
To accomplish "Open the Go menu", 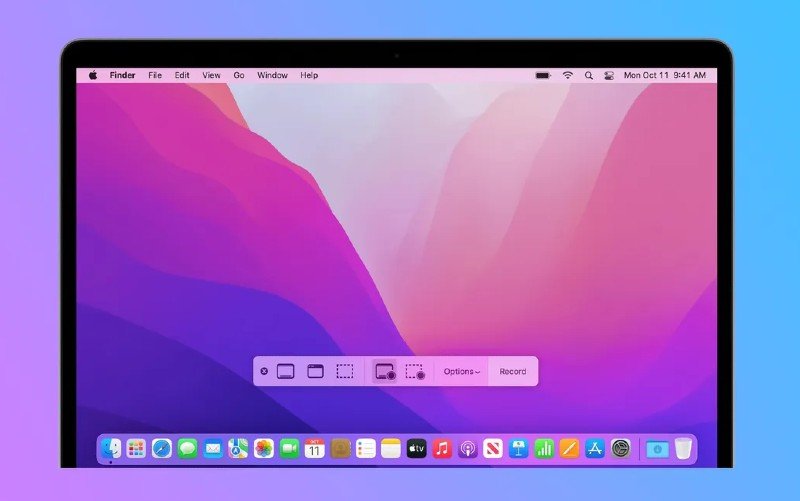I will pyautogui.click(x=239, y=75).
